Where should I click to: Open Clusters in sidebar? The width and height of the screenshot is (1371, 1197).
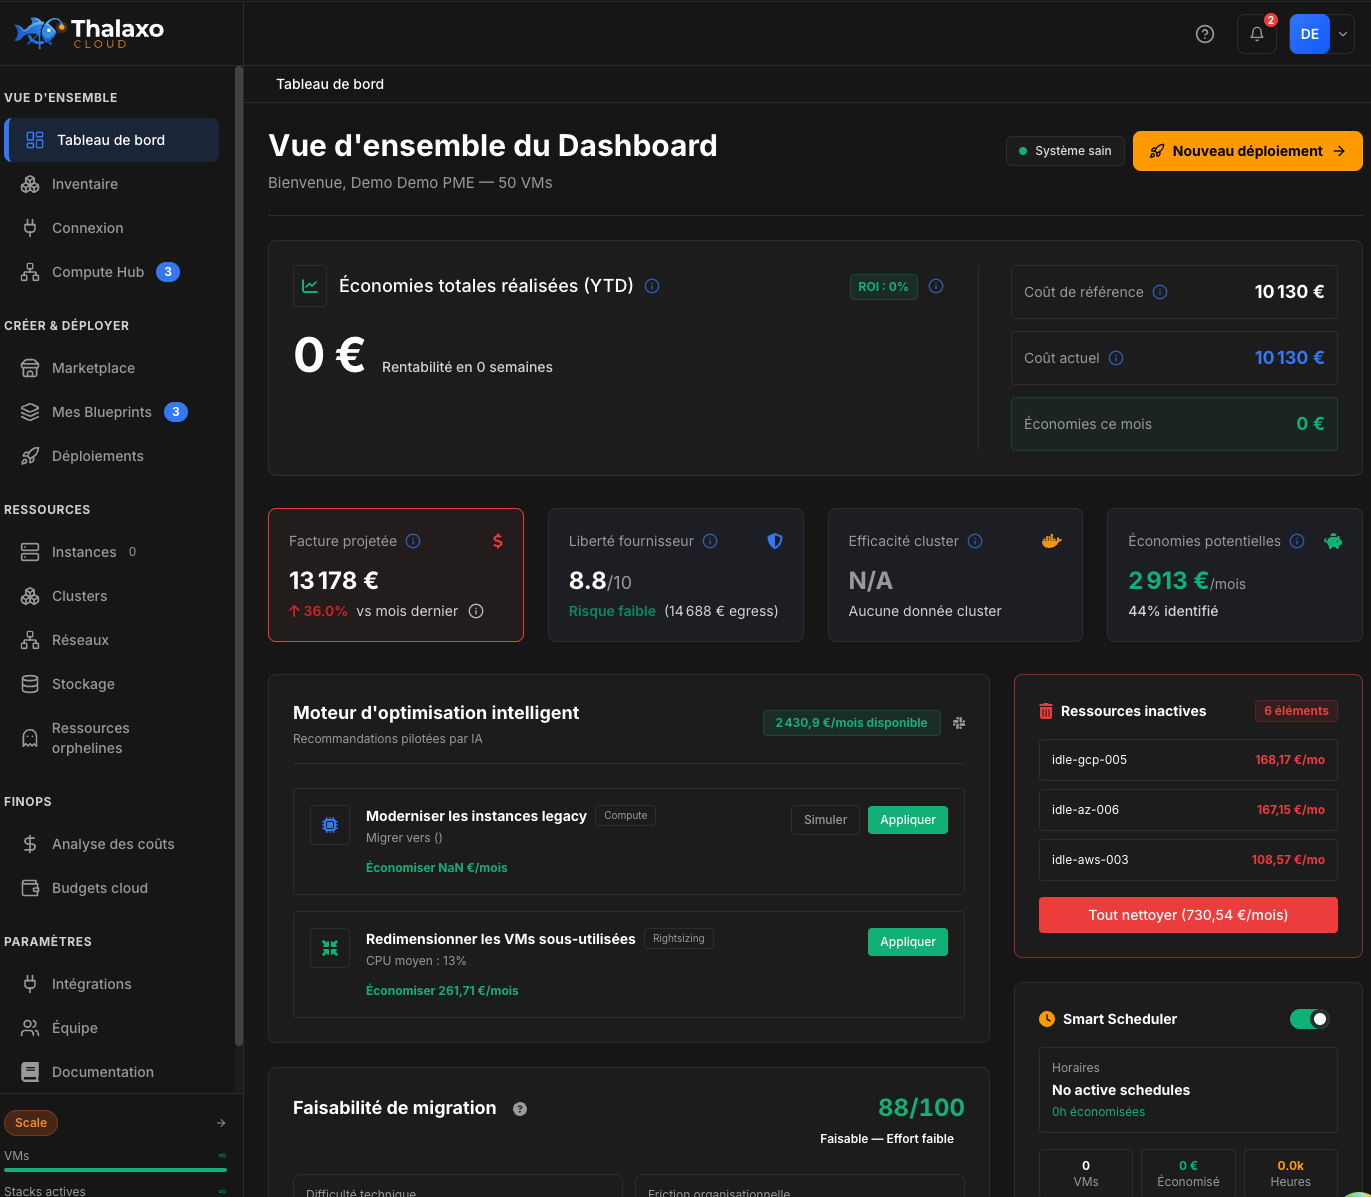pyautogui.click(x=111, y=596)
